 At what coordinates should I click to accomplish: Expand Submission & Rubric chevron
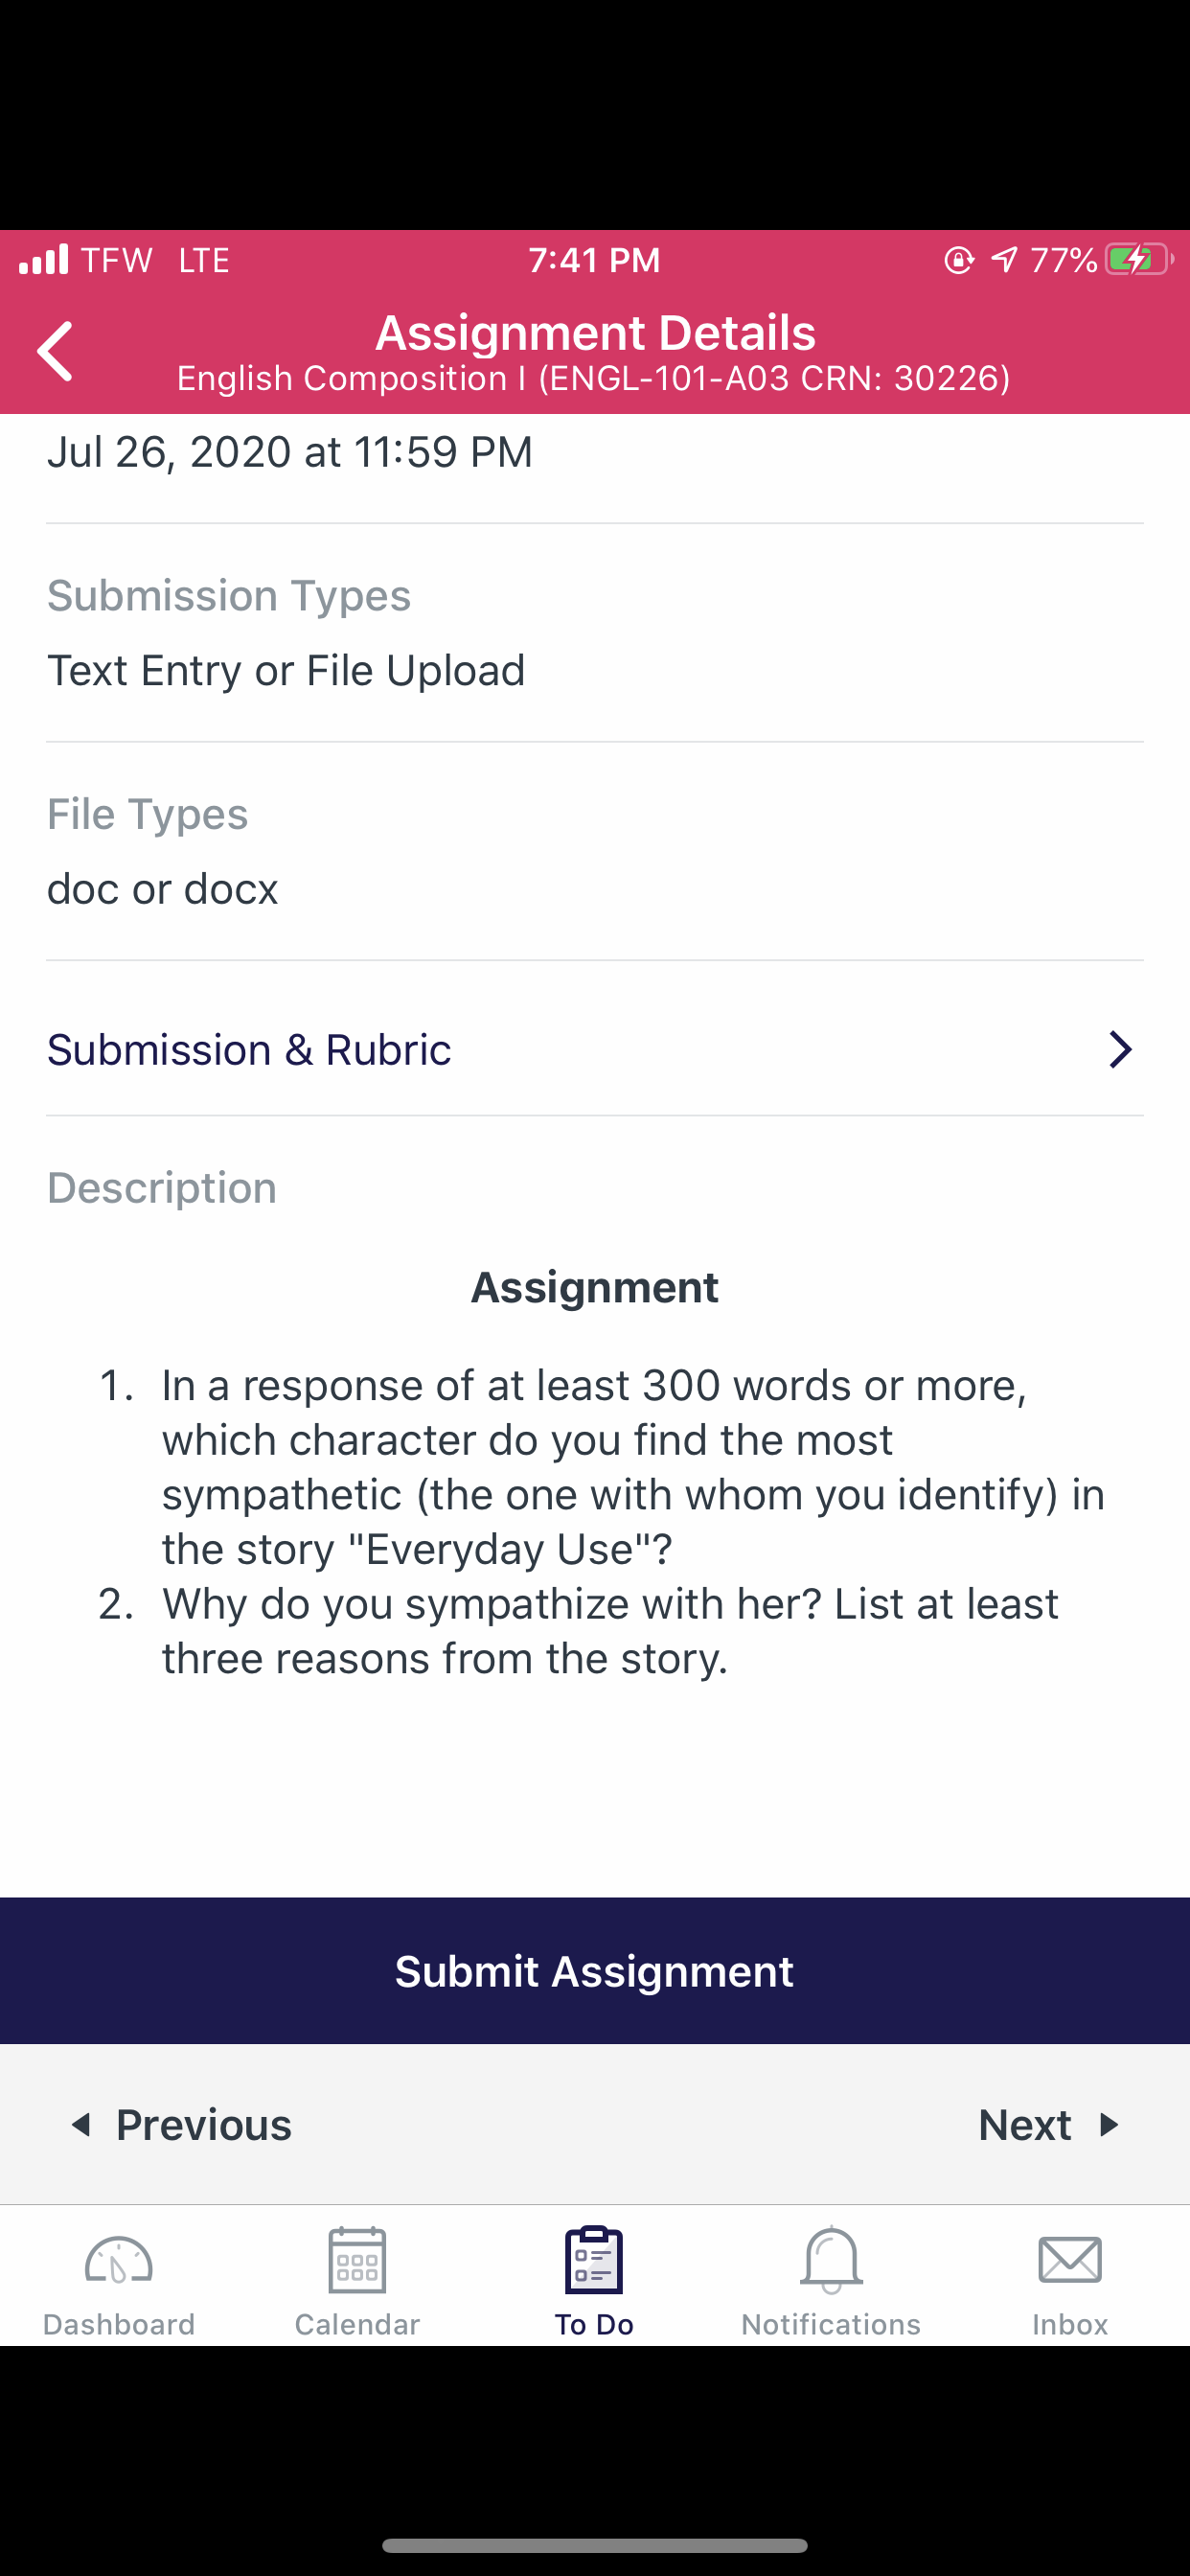(x=1120, y=1050)
